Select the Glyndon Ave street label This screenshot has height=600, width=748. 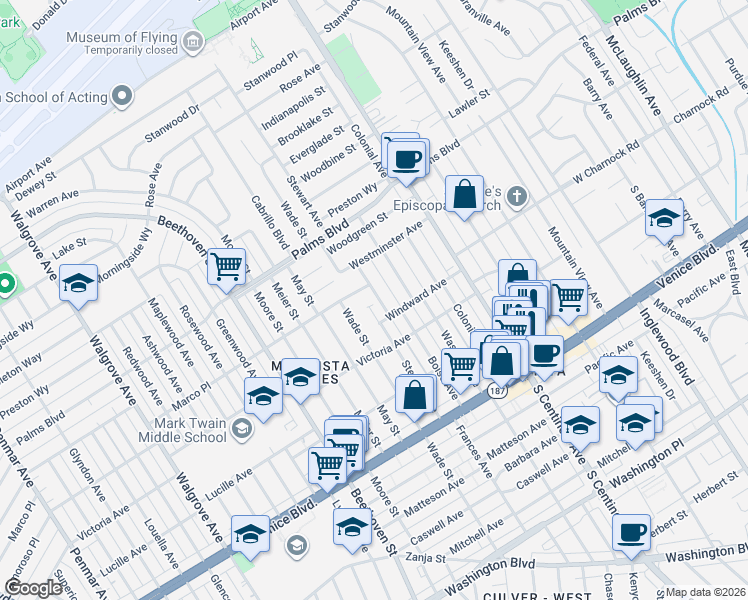87,475
